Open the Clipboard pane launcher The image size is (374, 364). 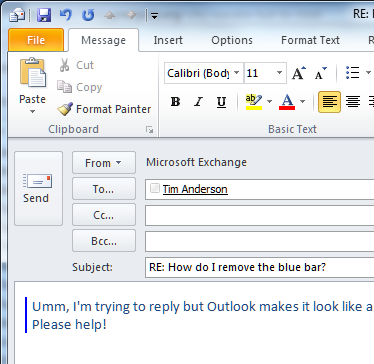(x=150, y=130)
